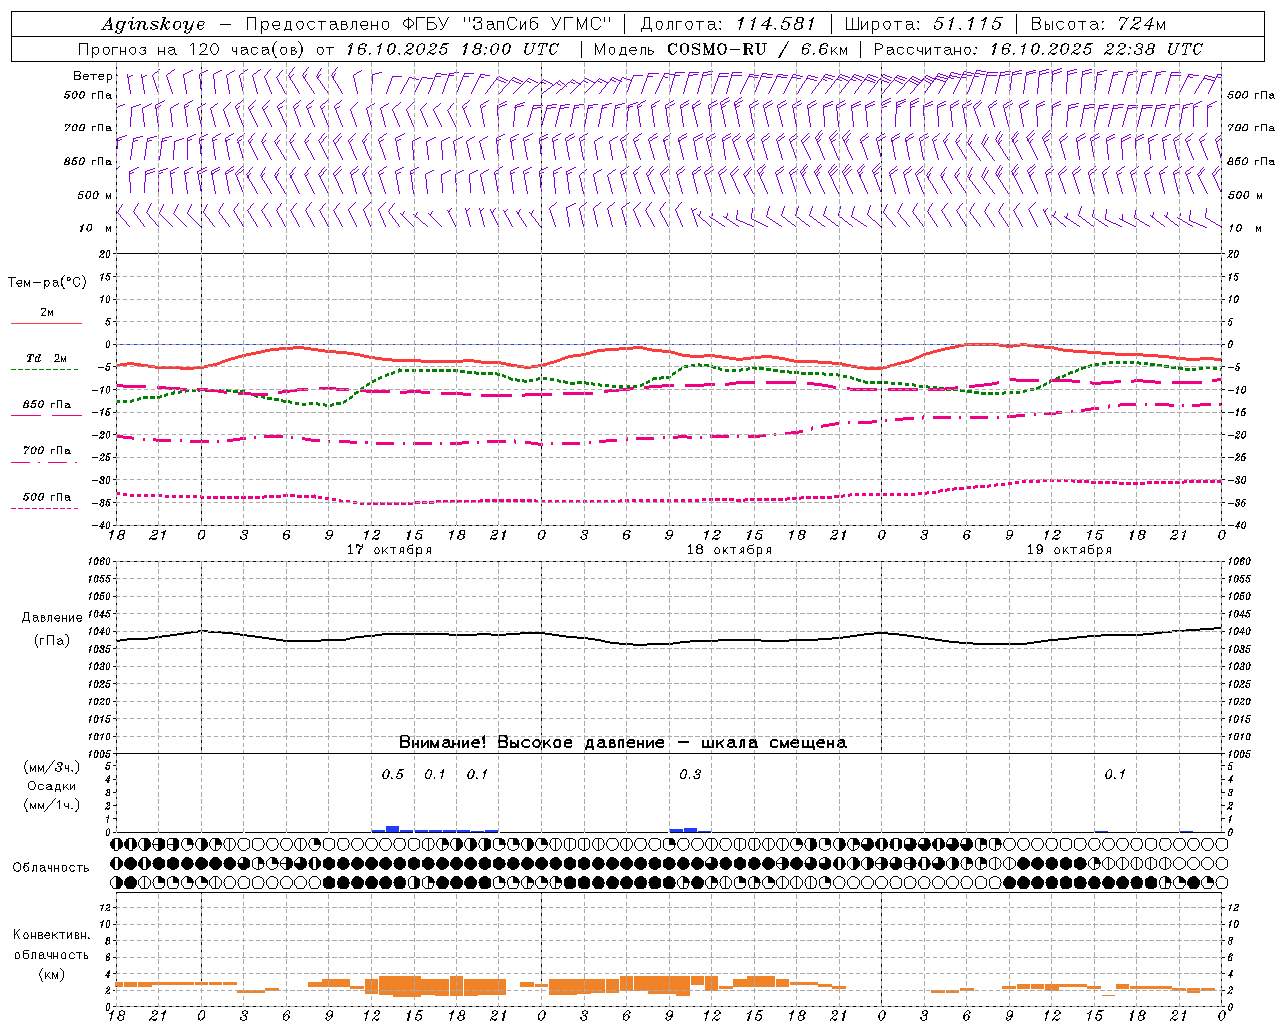Click the pink dotted legend line under '500 гПа'
The height and width of the screenshot is (1024, 1280).
coord(44,508)
